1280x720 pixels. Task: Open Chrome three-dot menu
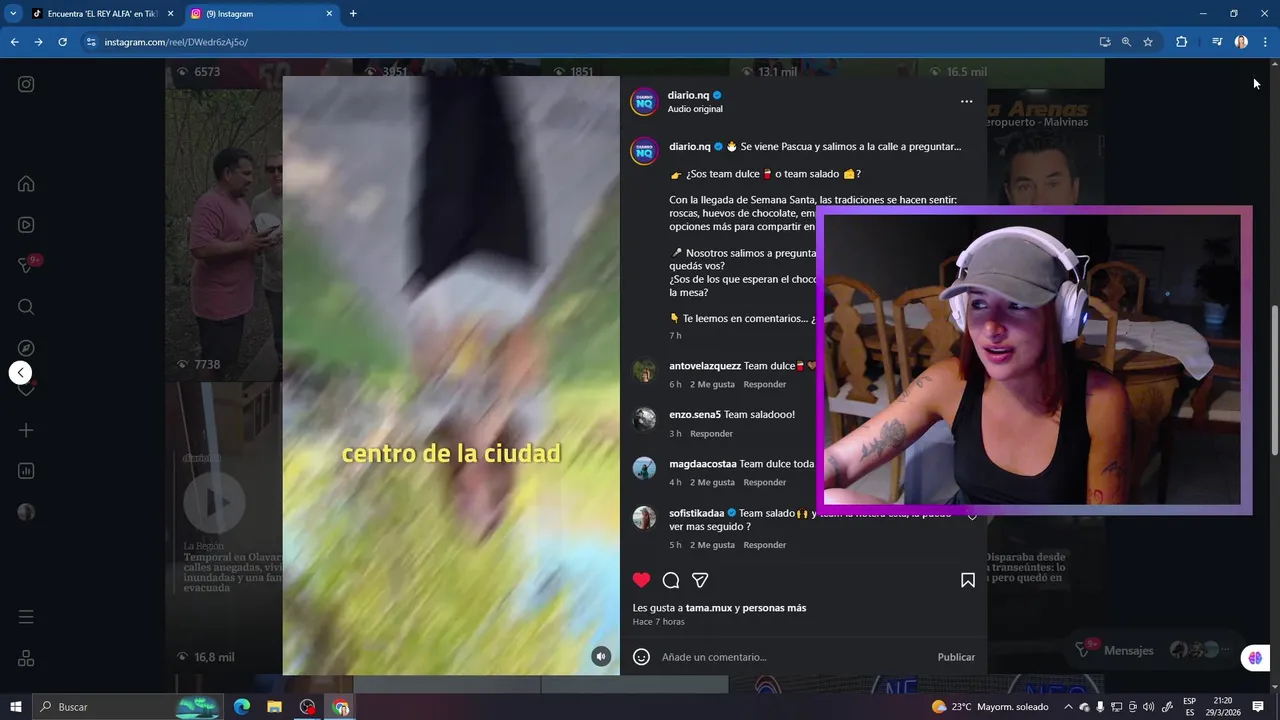(x=1265, y=42)
